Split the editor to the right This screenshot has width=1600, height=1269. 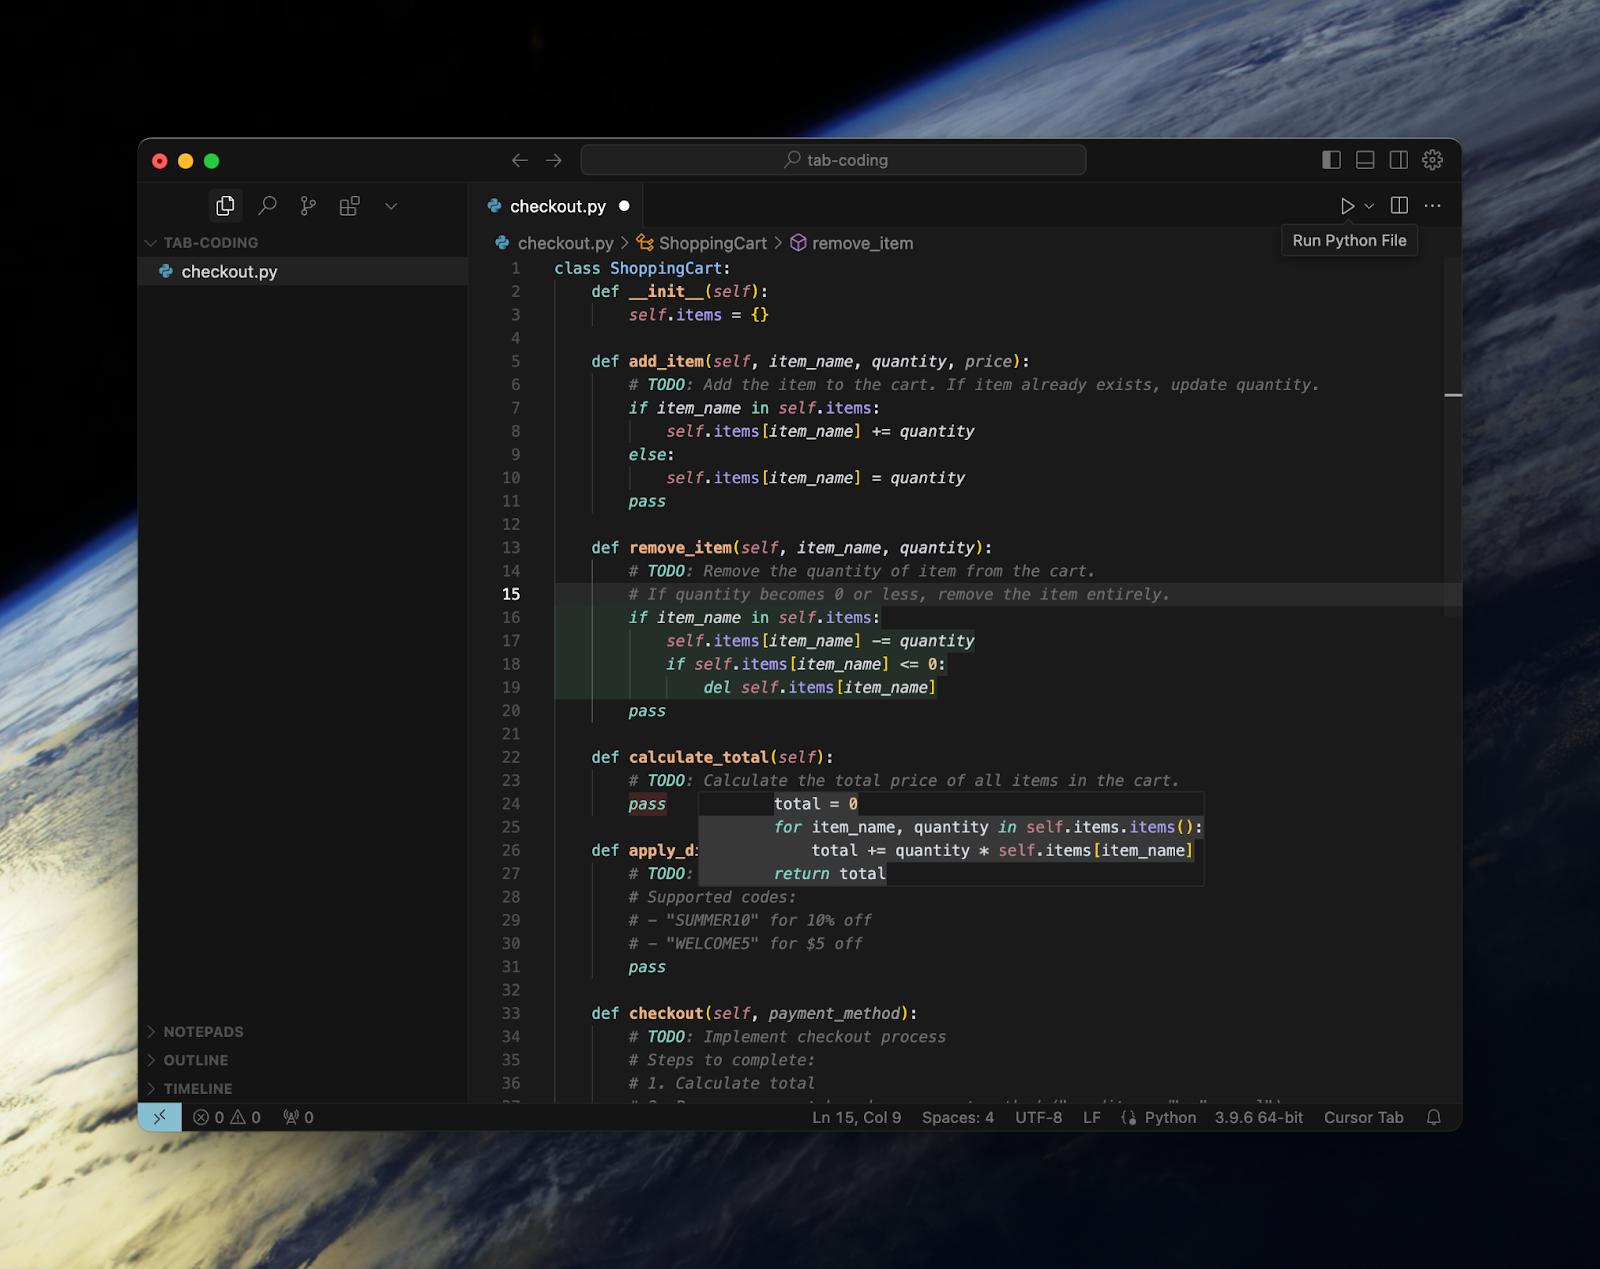coord(1399,205)
